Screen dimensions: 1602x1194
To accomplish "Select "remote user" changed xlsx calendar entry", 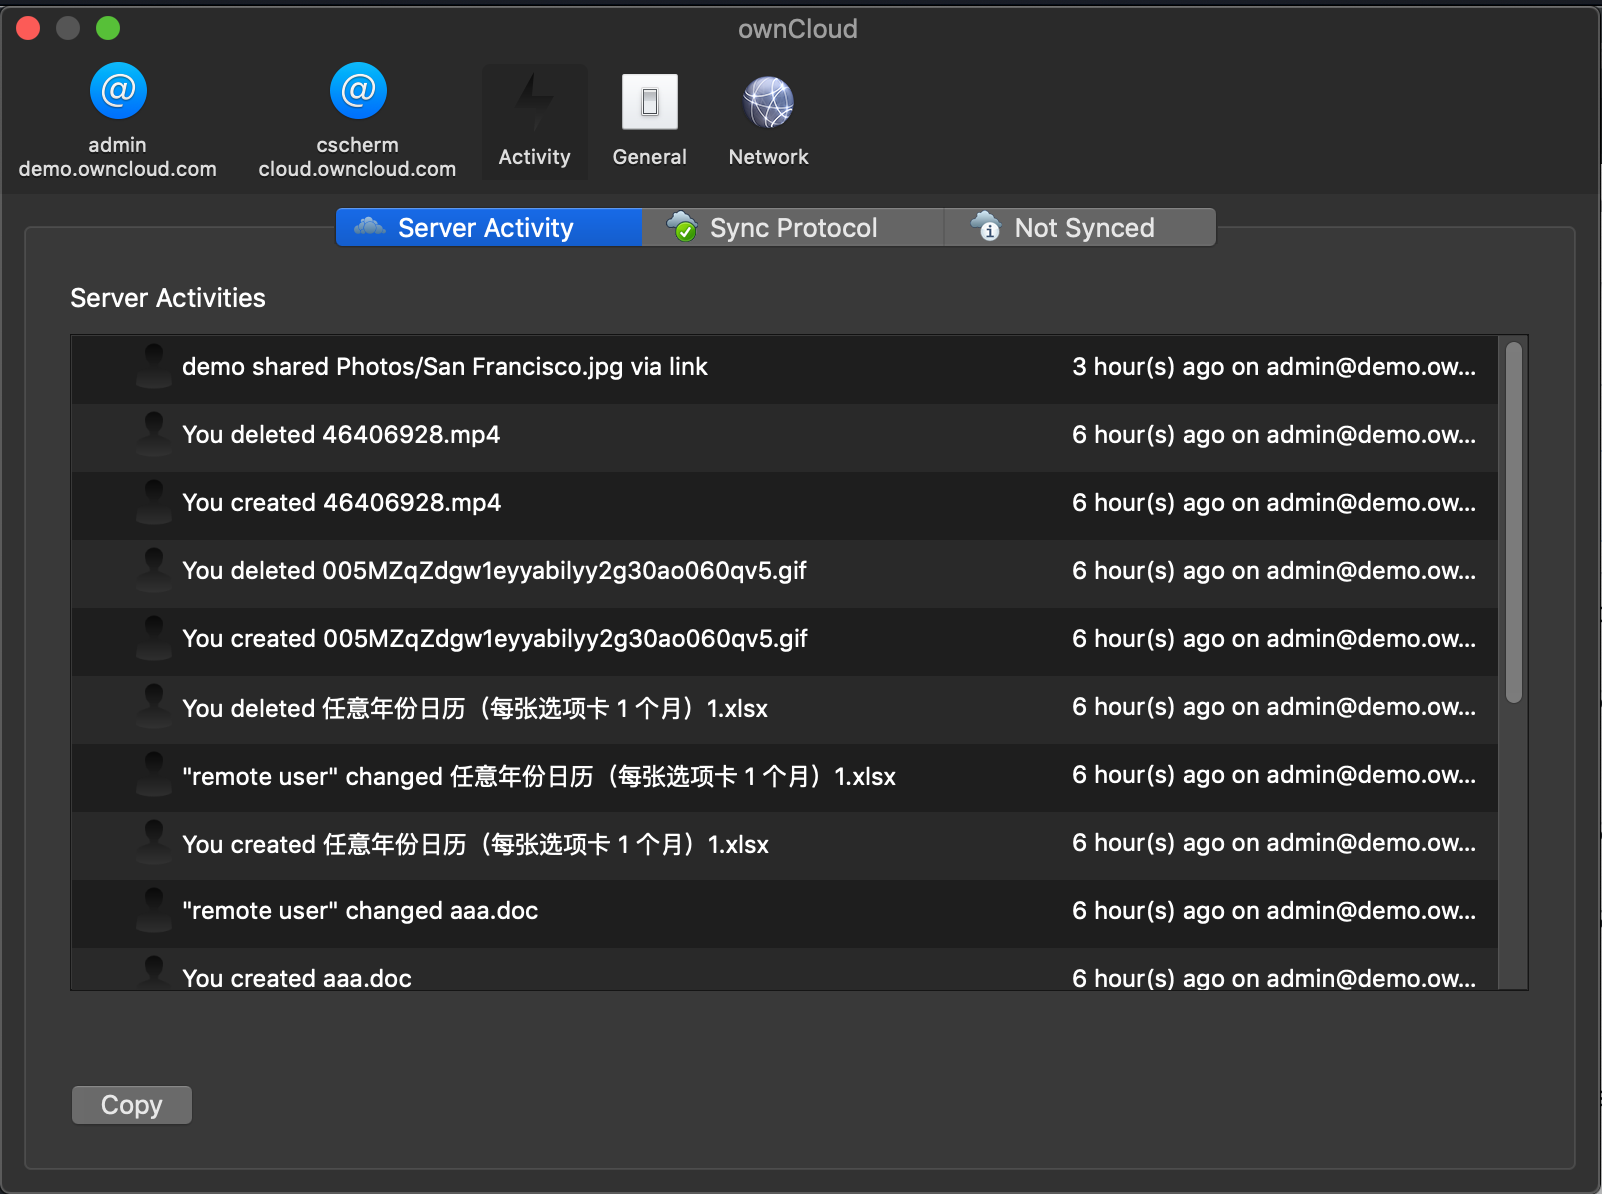I will point(539,777).
